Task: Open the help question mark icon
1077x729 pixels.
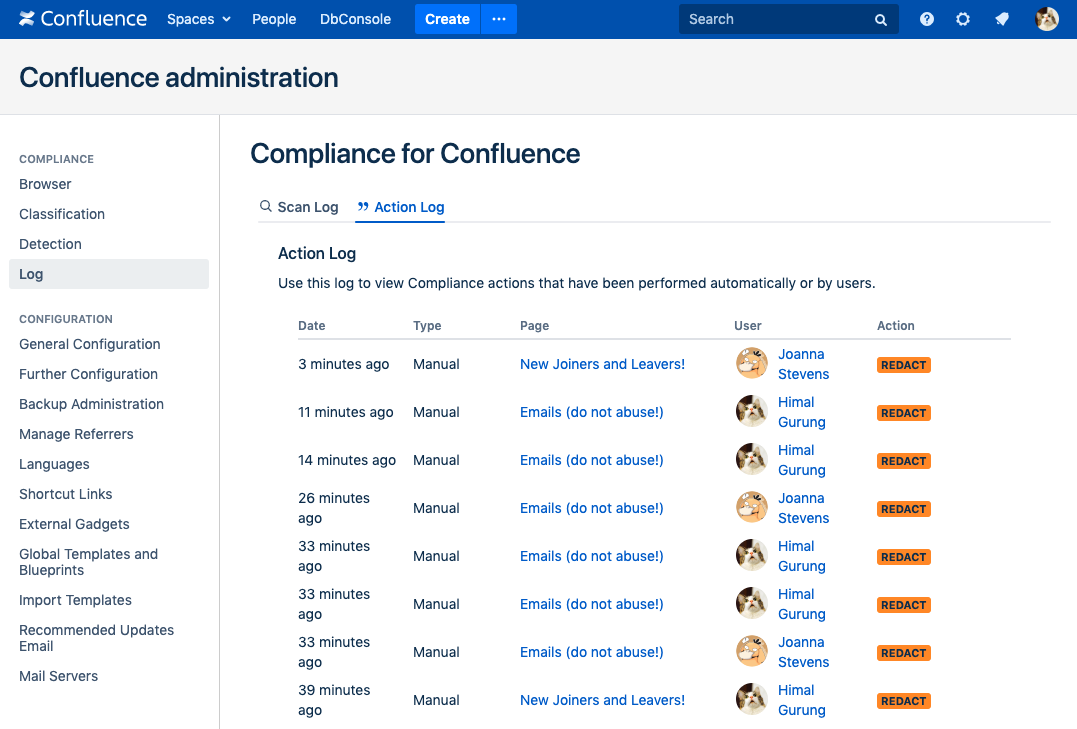Action: [927, 19]
